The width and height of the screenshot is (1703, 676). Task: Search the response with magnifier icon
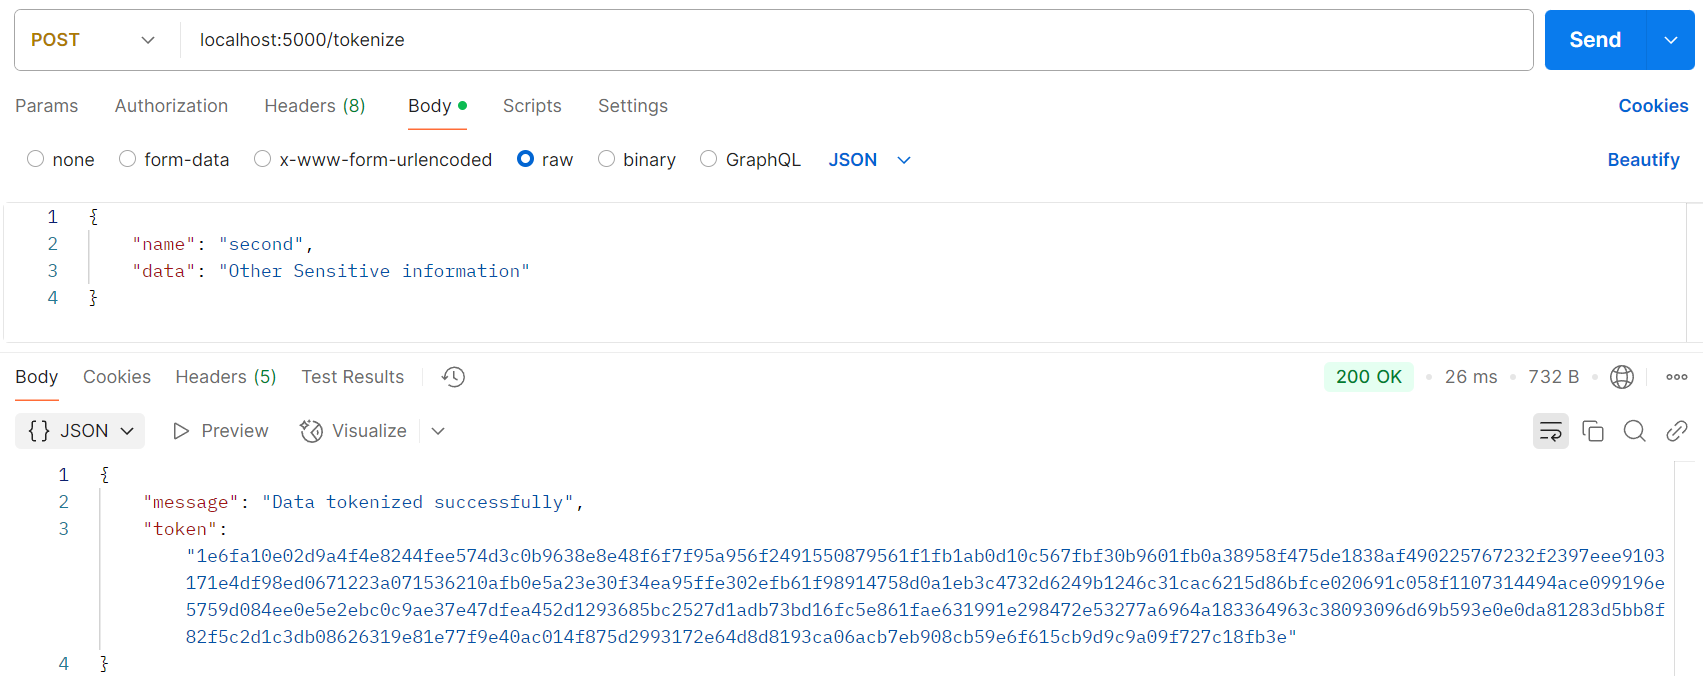tap(1635, 431)
